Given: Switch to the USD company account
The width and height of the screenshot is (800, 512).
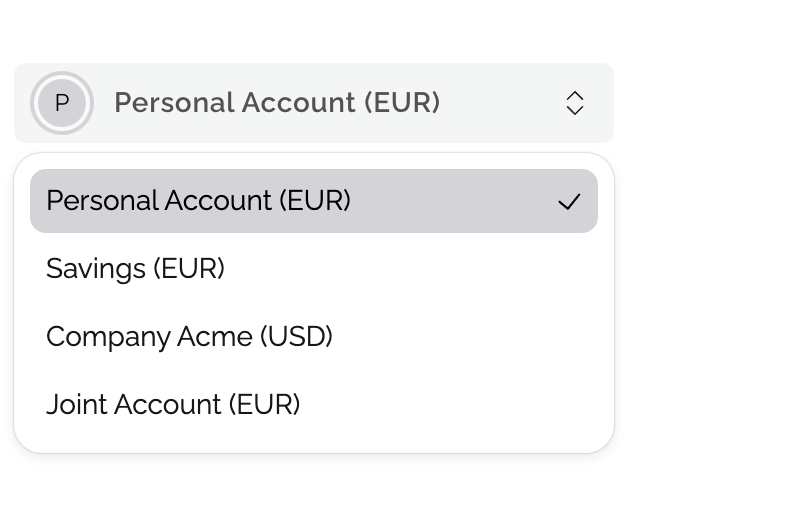Looking at the screenshot, I should [x=189, y=337].
